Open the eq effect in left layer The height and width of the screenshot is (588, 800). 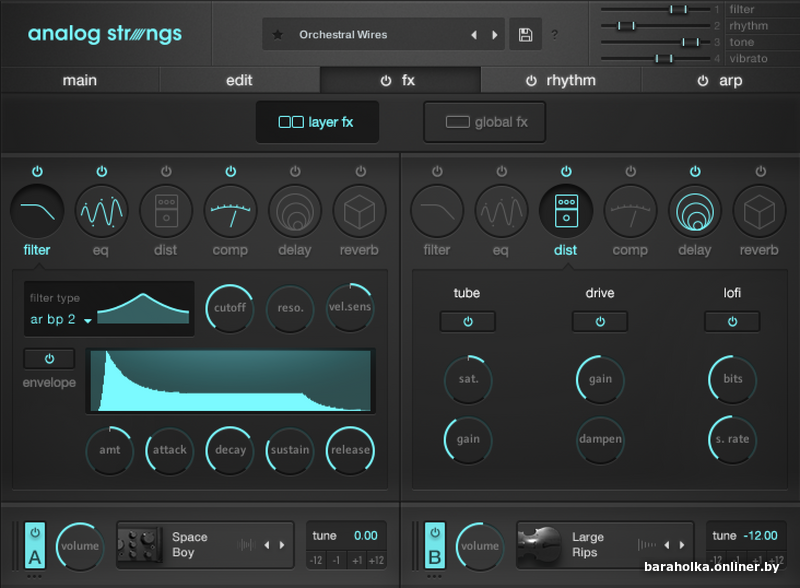point(101,211)
